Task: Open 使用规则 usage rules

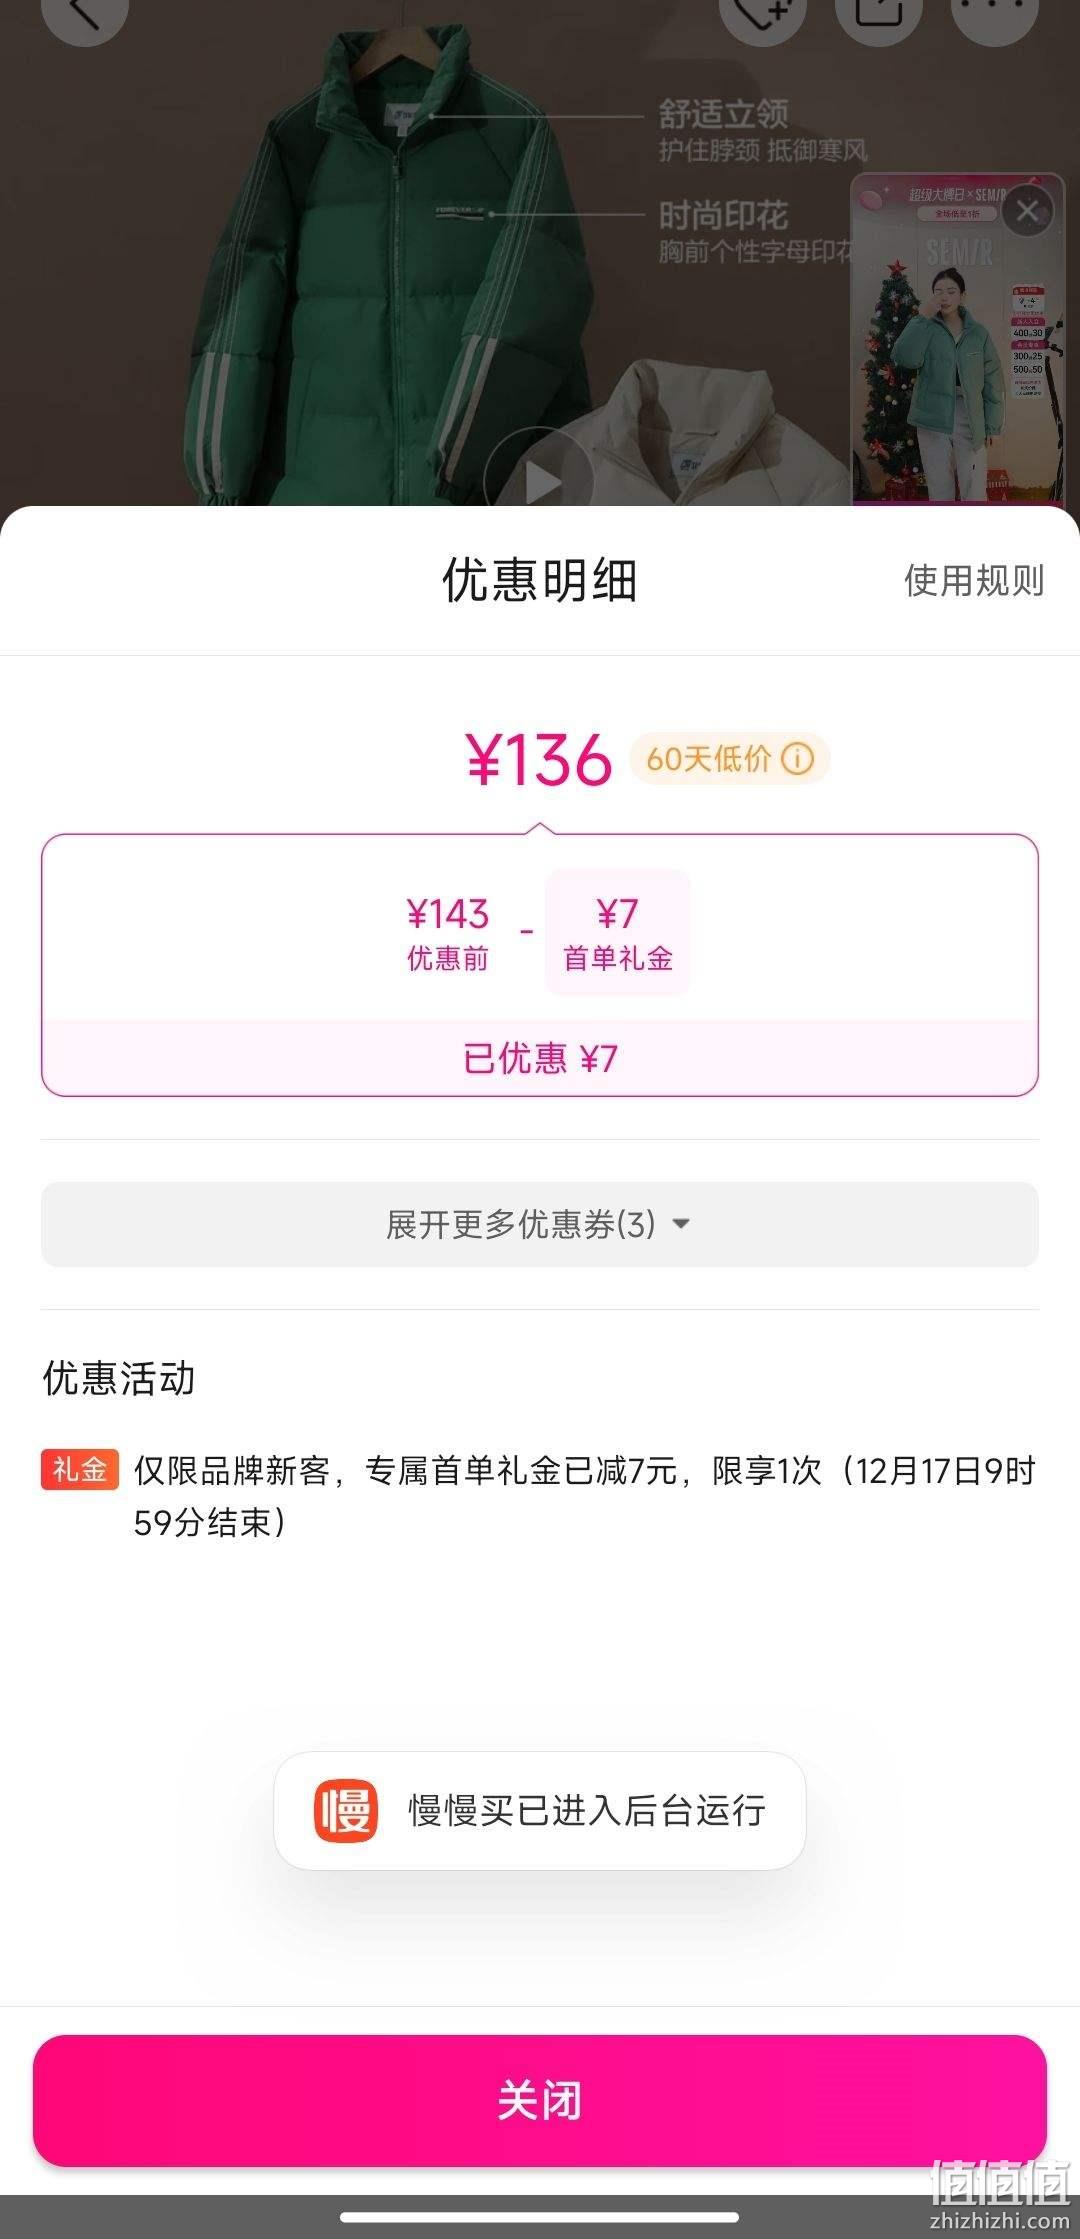Action: 974,580
